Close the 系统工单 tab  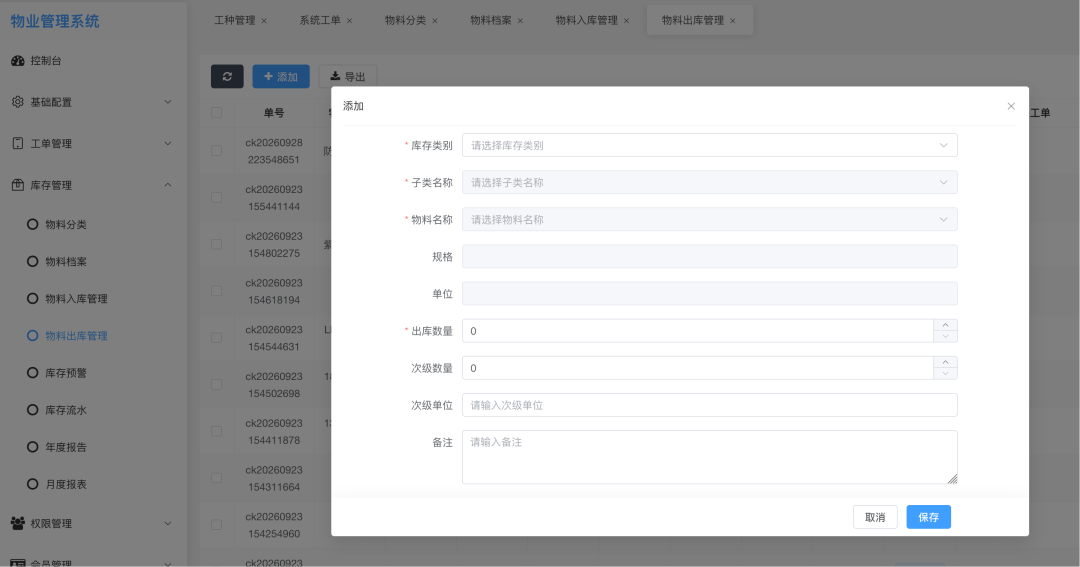click(349, 21)
